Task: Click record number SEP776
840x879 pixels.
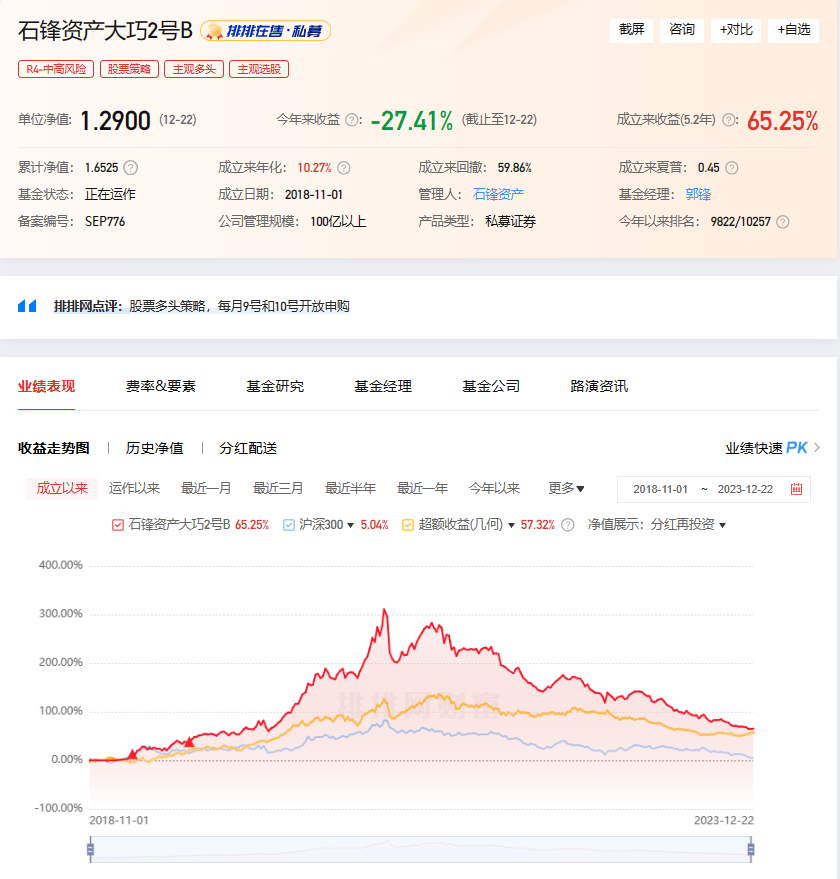Action: (x=105, y=222)
